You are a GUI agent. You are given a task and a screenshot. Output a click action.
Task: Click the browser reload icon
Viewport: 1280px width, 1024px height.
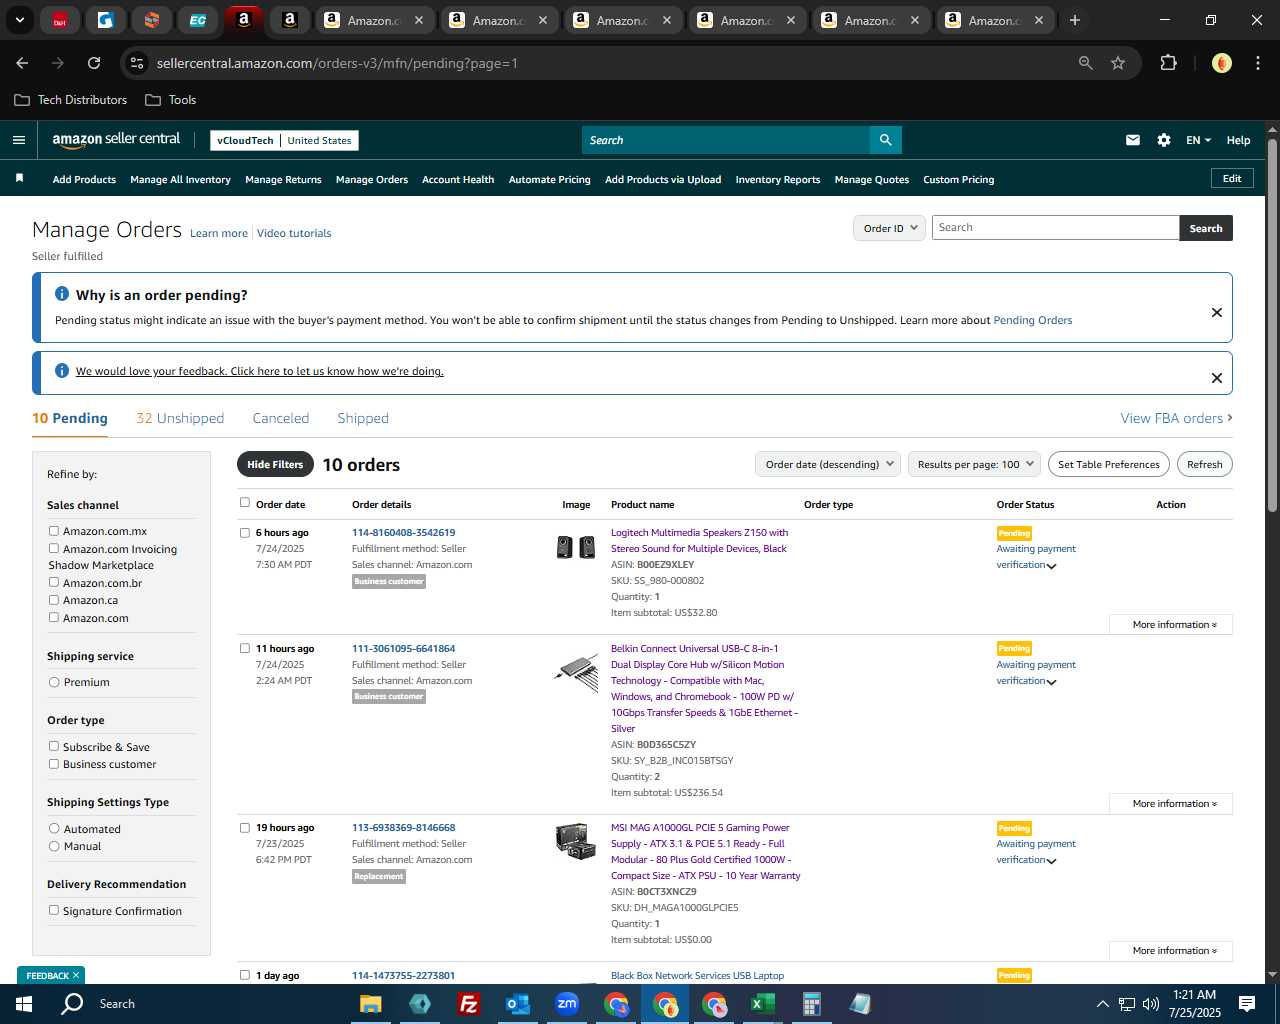tap(94, 63)
